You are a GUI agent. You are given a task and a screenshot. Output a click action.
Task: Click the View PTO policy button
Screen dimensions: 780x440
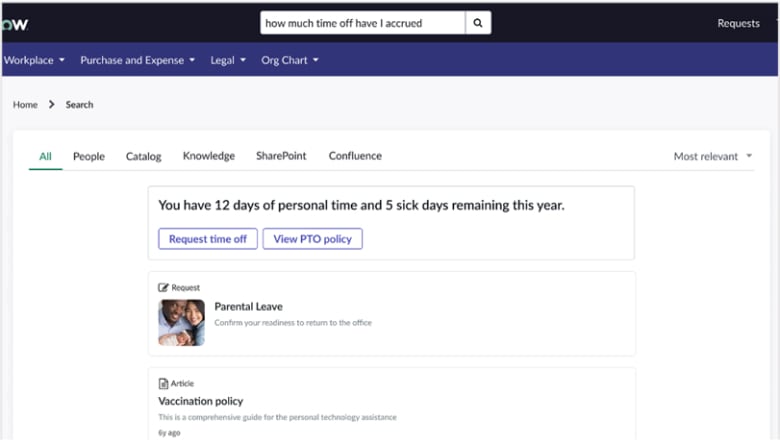(312, 239)
